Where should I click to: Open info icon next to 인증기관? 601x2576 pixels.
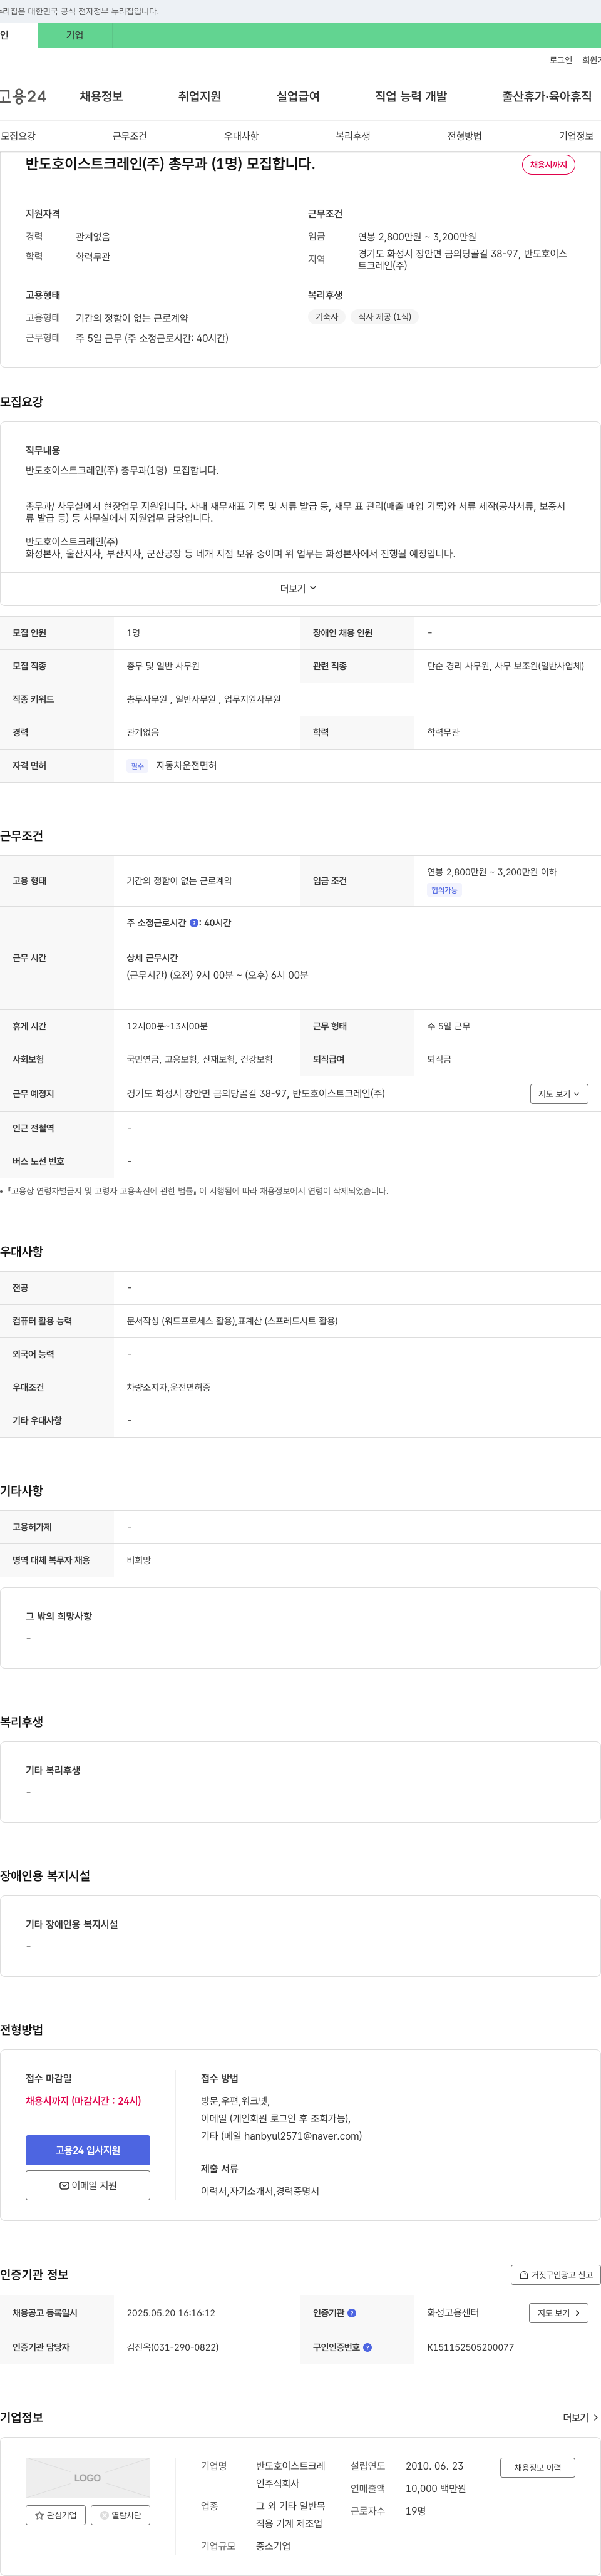(352, 2313)
